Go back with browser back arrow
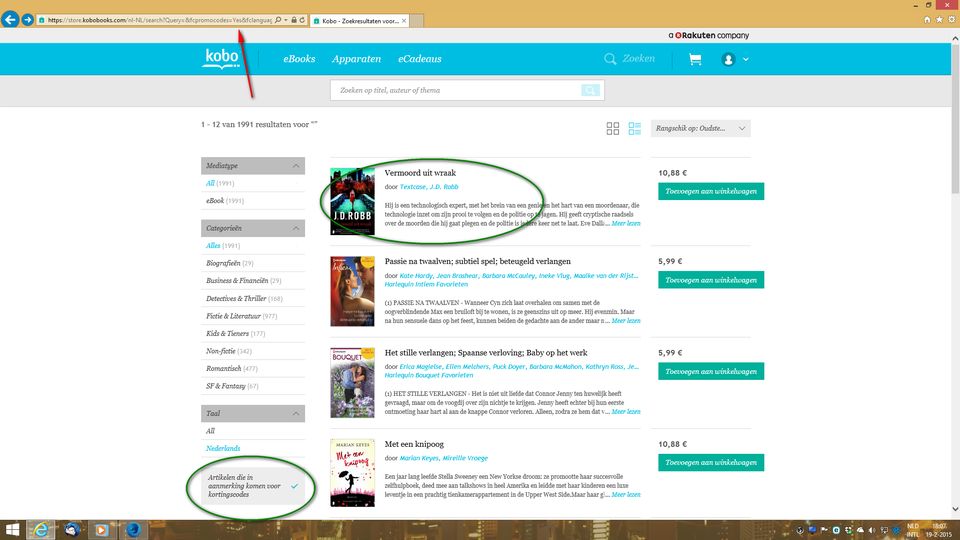The height and width of the screenshot is (540, 960). (x=10, y=20)
